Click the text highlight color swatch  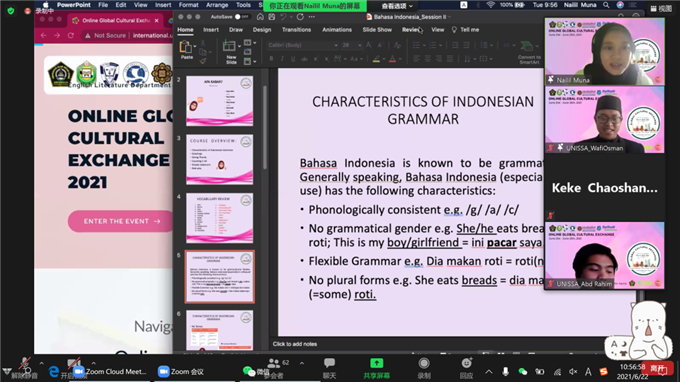click(376, 59)
